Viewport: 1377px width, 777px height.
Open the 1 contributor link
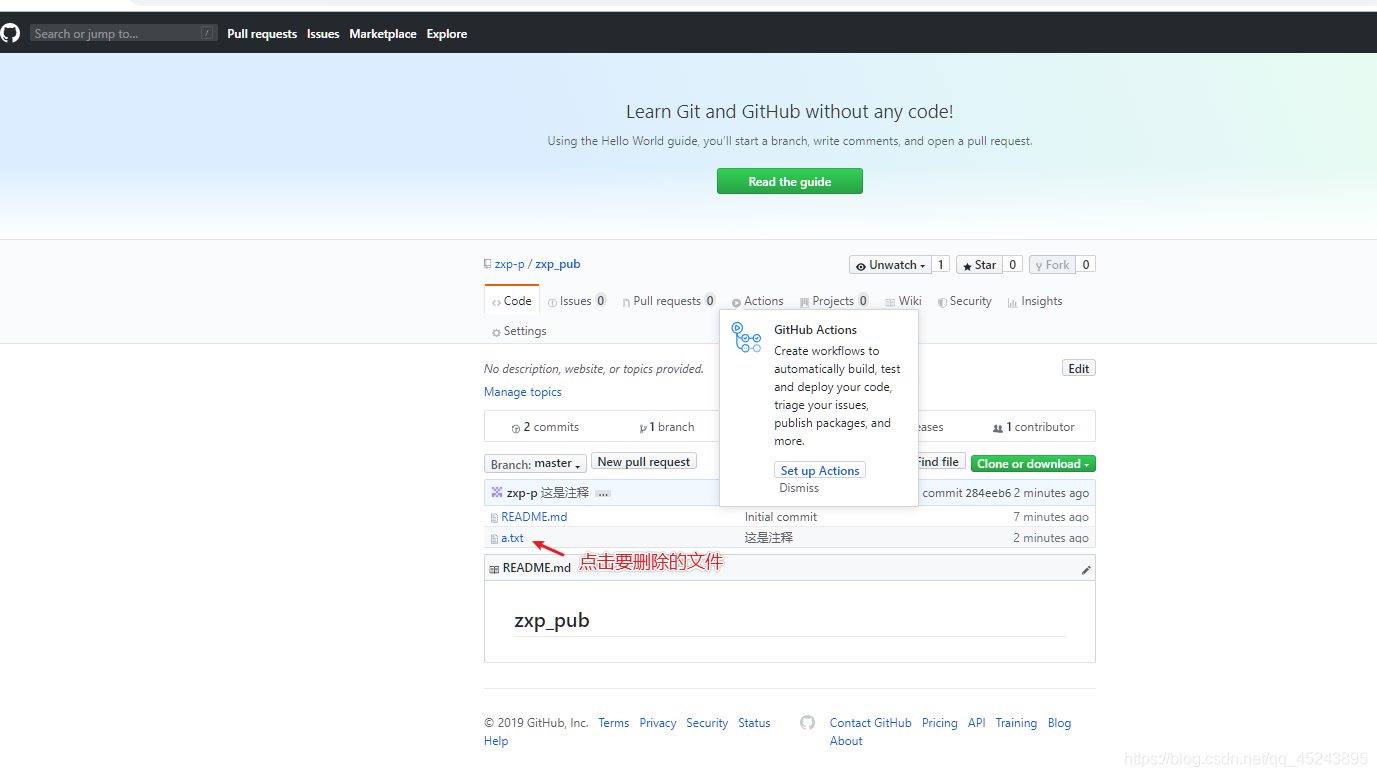[1034, 427]
